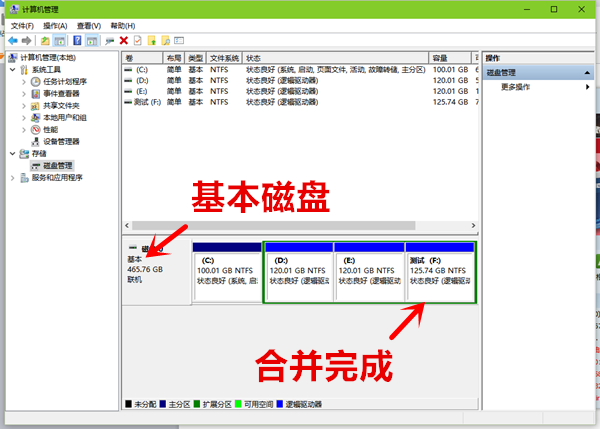Screen dimensions: 600x429
Task: Select the (D:) partition block in disk map
Action: (x=298, y=272)
